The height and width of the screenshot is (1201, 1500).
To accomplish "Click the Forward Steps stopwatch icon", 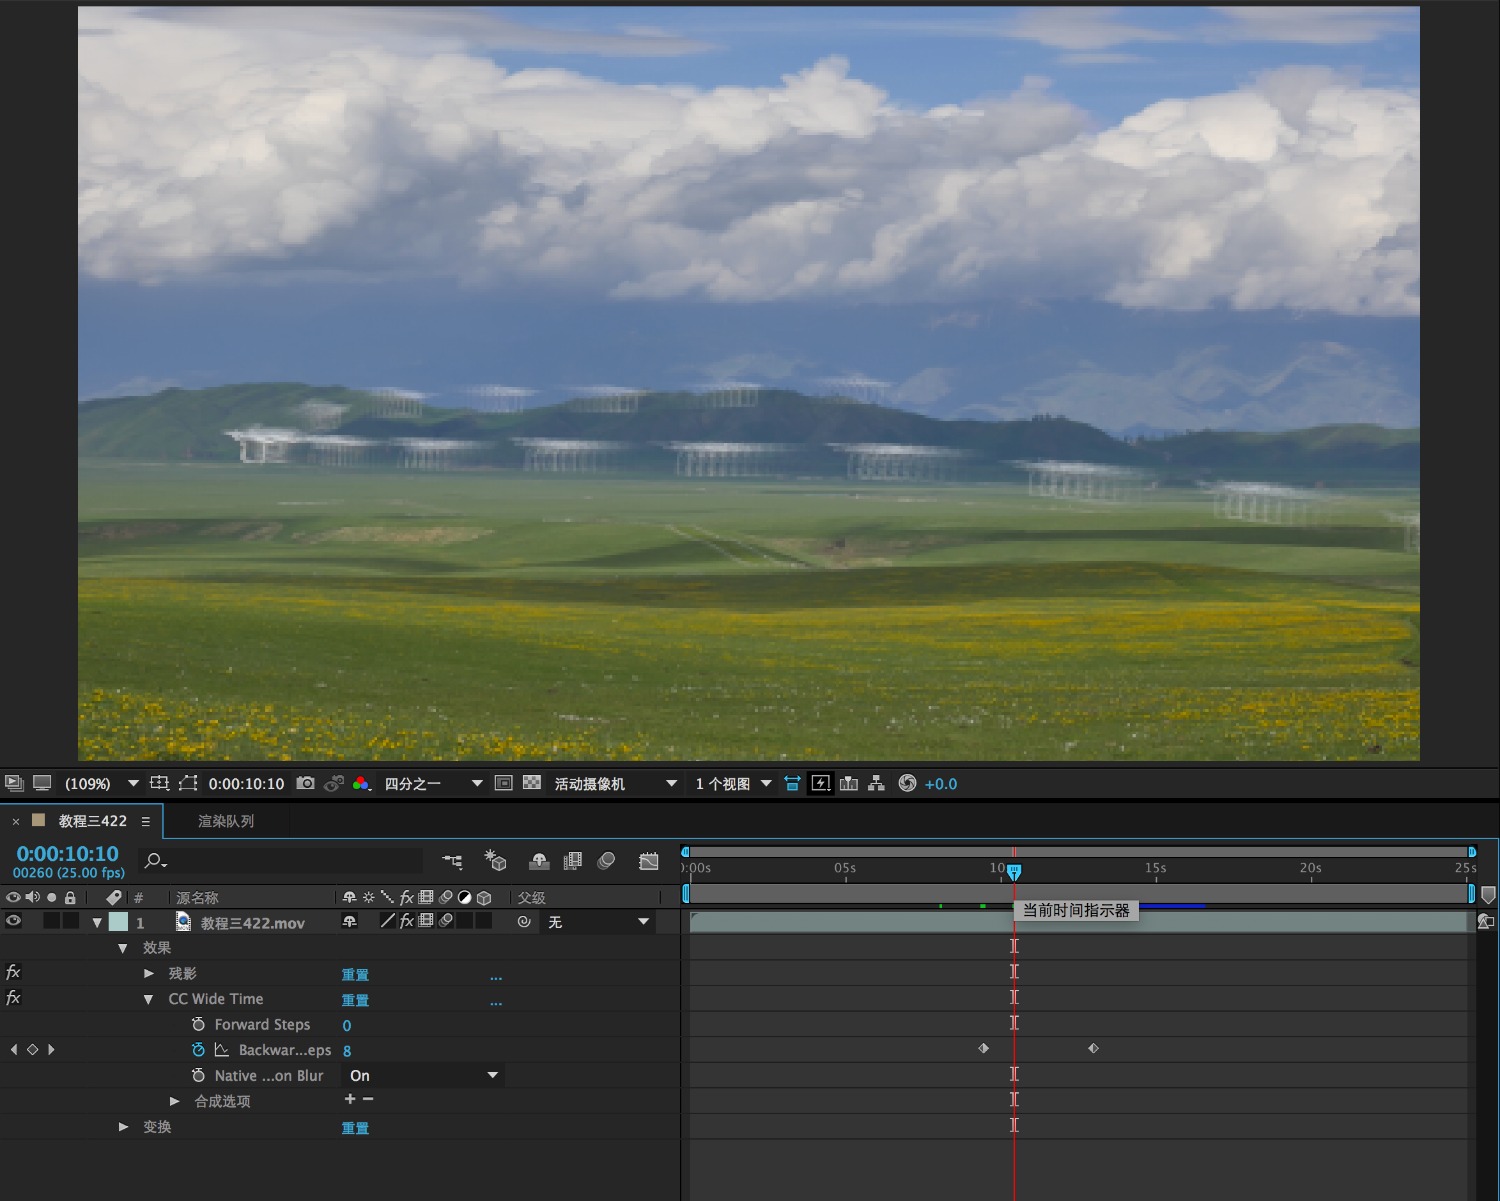I will [198, 1024].
